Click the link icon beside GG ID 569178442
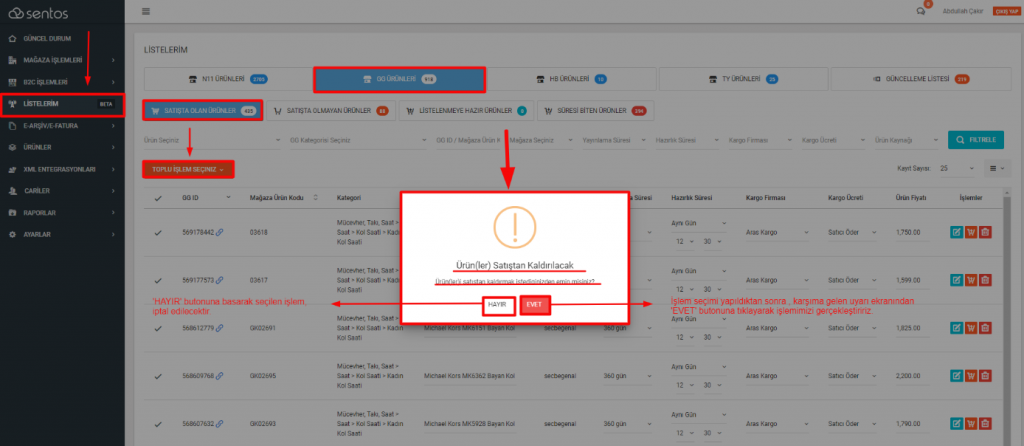This screenshot has height=446, width=1024. tap(220, 232)
